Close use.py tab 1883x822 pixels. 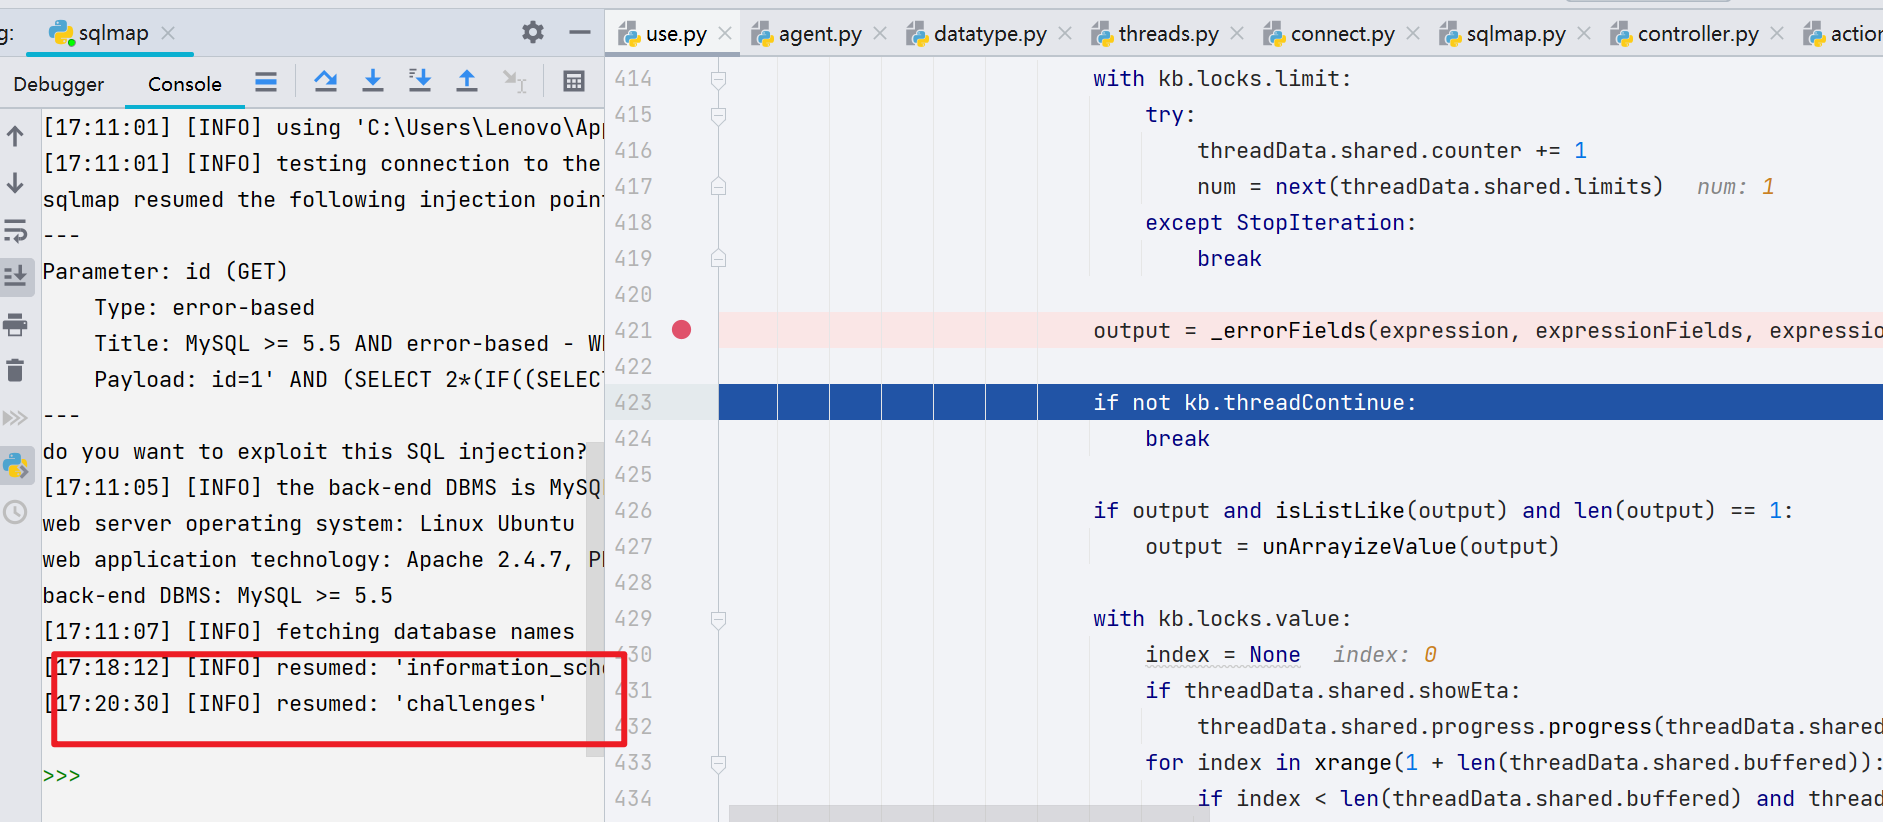(x=725, y=33)
